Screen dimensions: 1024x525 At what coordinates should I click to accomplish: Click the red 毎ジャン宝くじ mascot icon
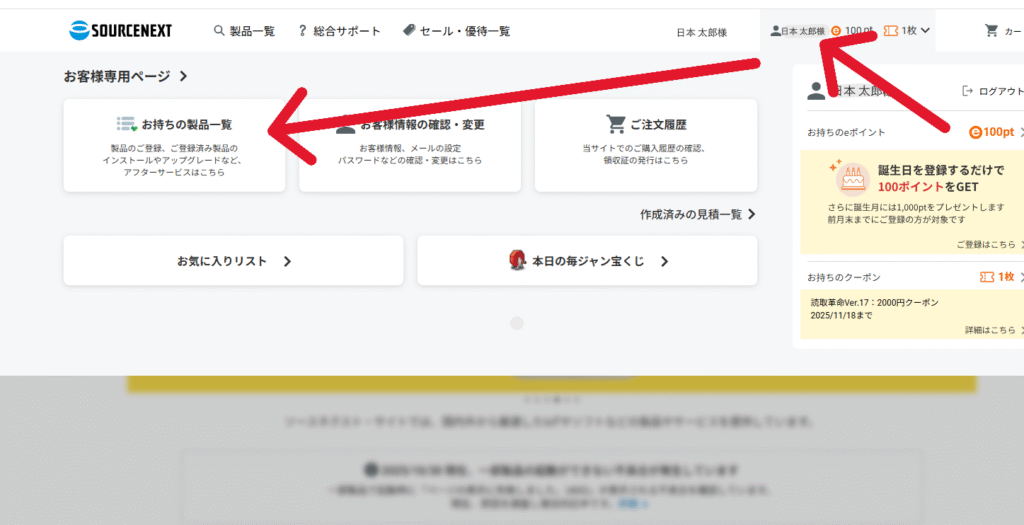[517, 261]
